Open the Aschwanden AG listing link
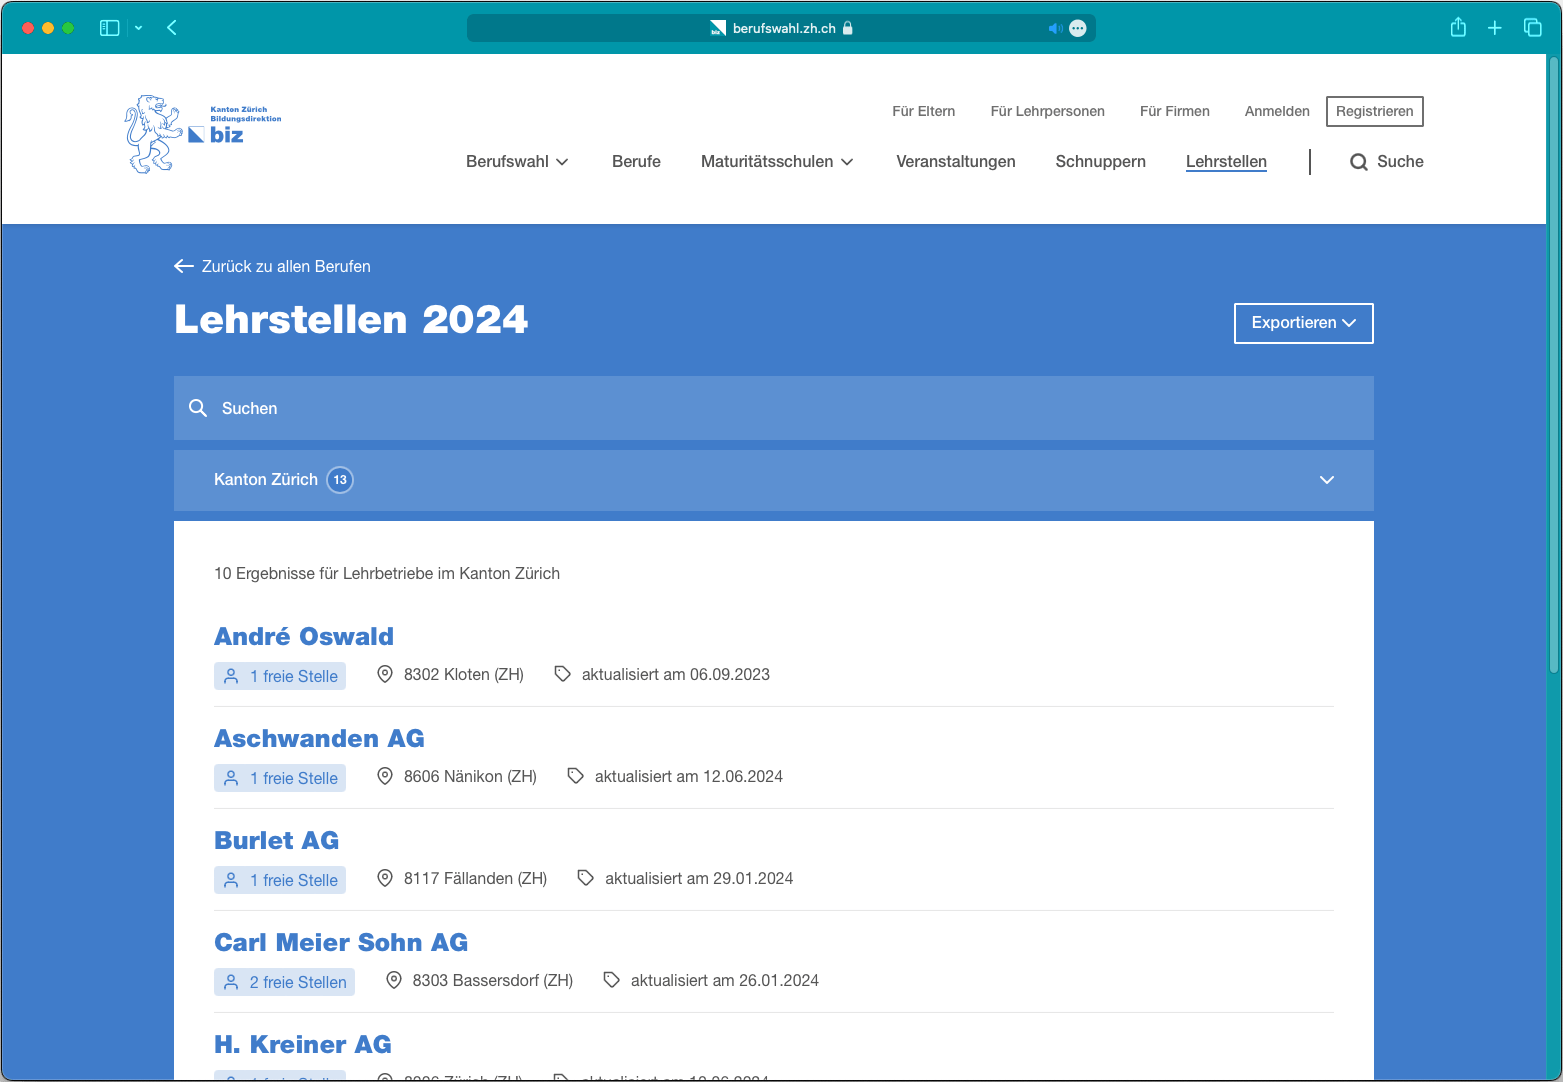This screenshot has width=1563, height=1082. tap(319, 739)
